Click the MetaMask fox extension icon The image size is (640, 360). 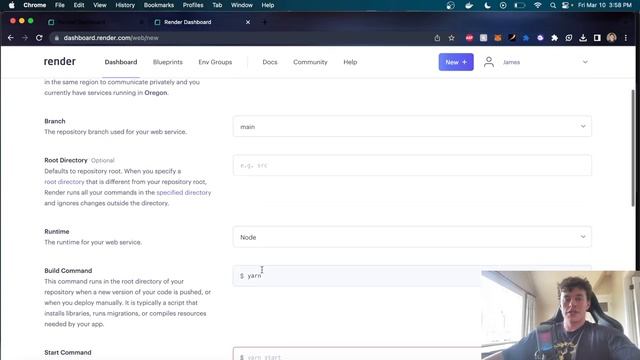pos(498,38)
